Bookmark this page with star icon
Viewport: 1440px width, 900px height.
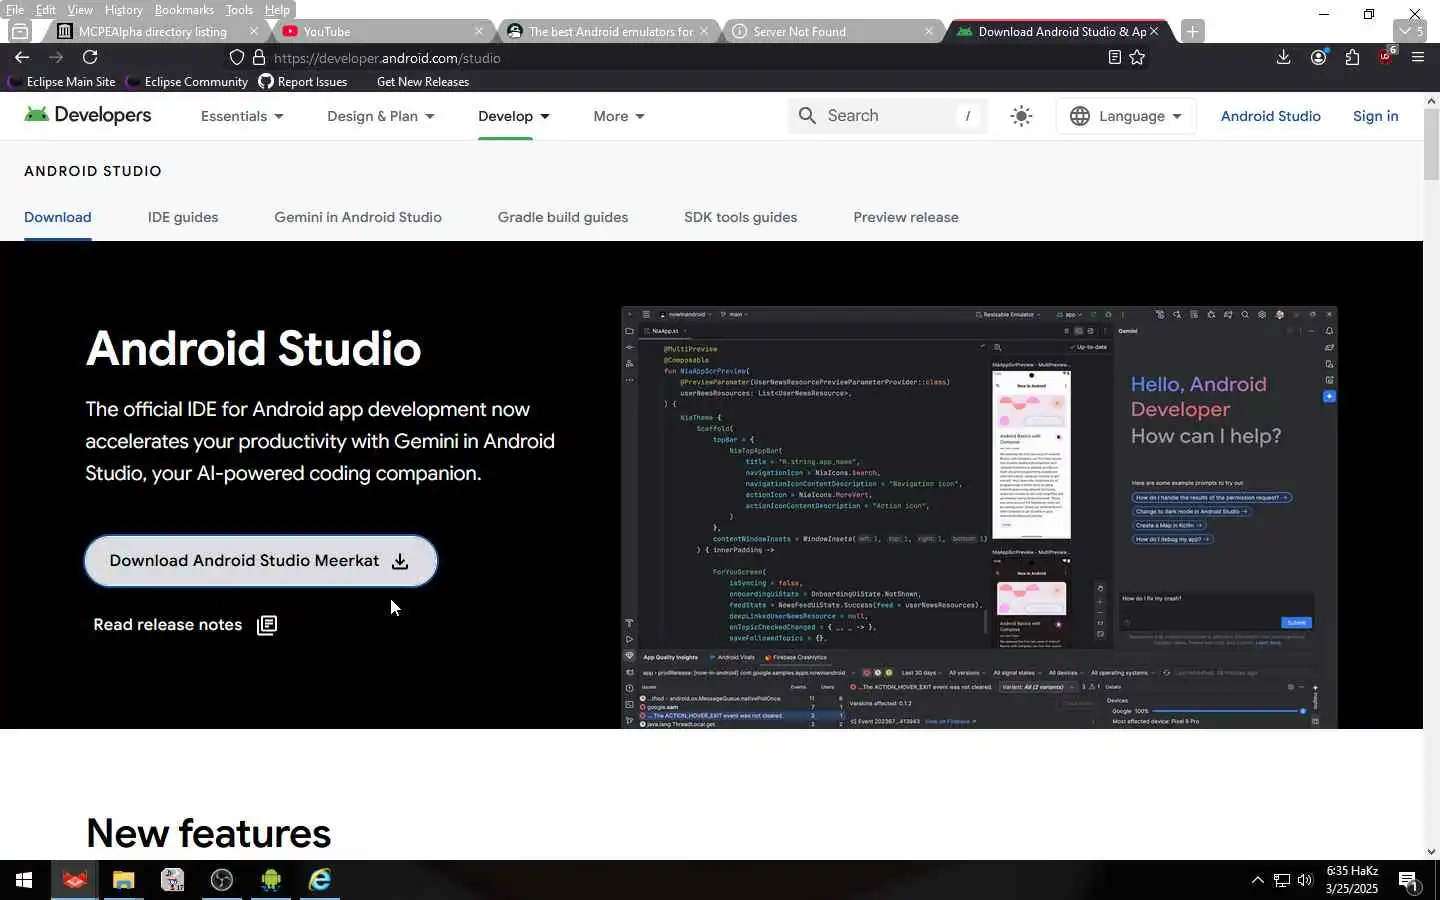pyautogui.click(x=1137, y=57)
